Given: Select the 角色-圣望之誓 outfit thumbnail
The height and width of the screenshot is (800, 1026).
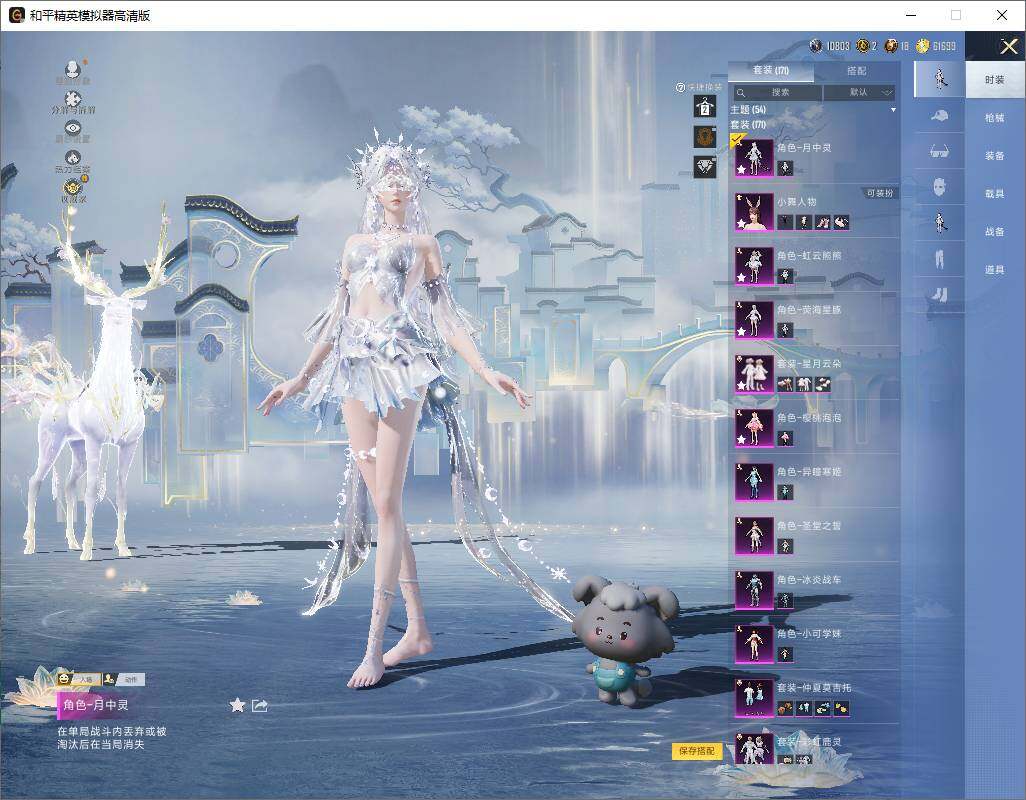Looking at the screenshot, I should tap(754, 536).
